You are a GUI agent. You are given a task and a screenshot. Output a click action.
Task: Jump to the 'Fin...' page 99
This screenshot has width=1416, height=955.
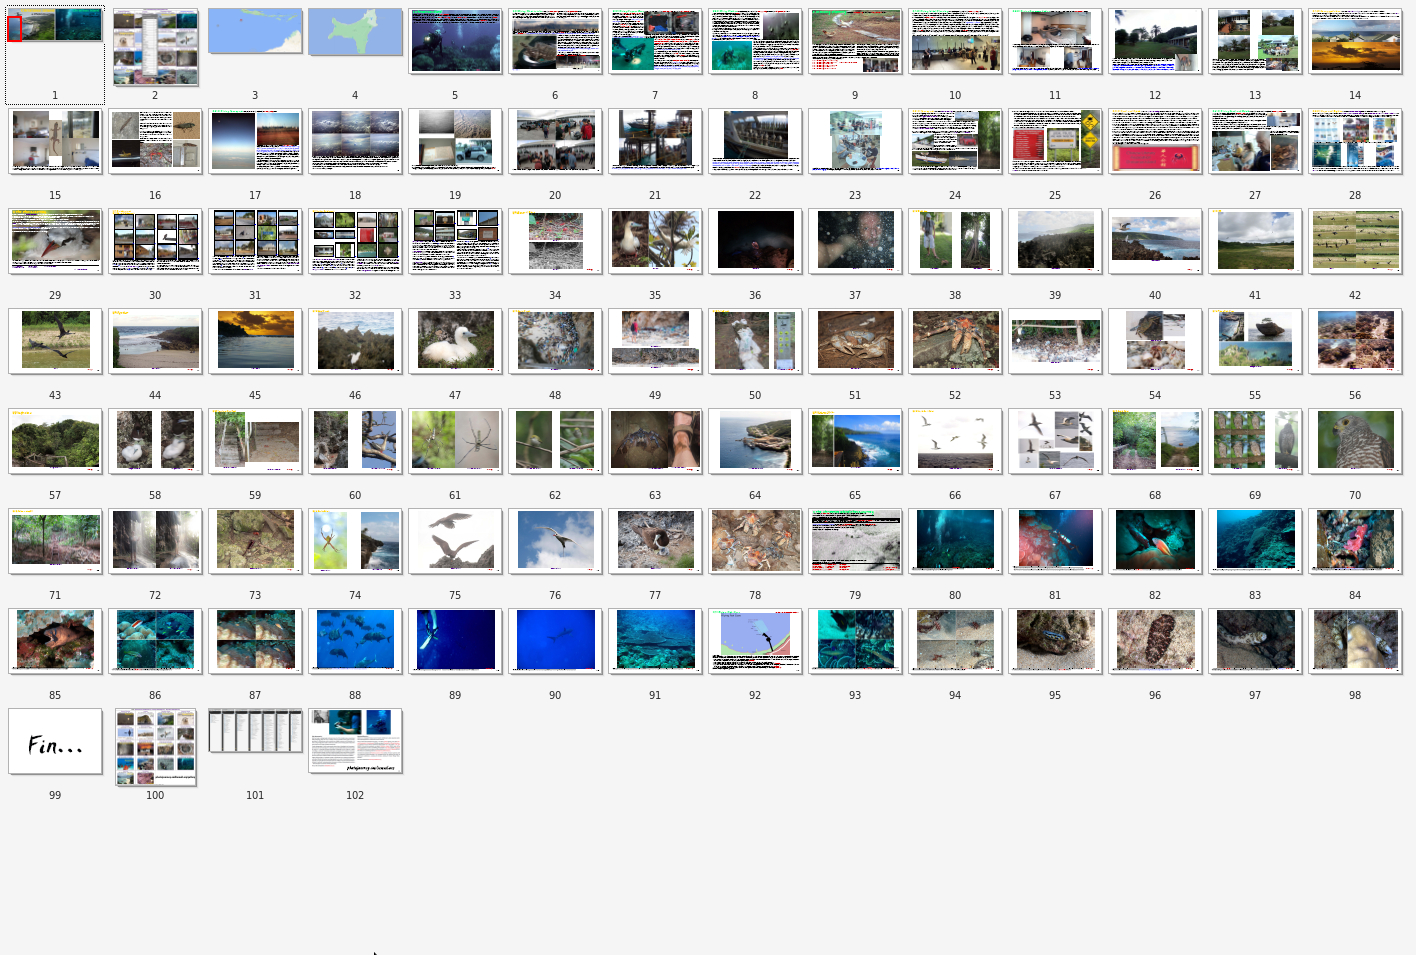click(x=55, y=741)
